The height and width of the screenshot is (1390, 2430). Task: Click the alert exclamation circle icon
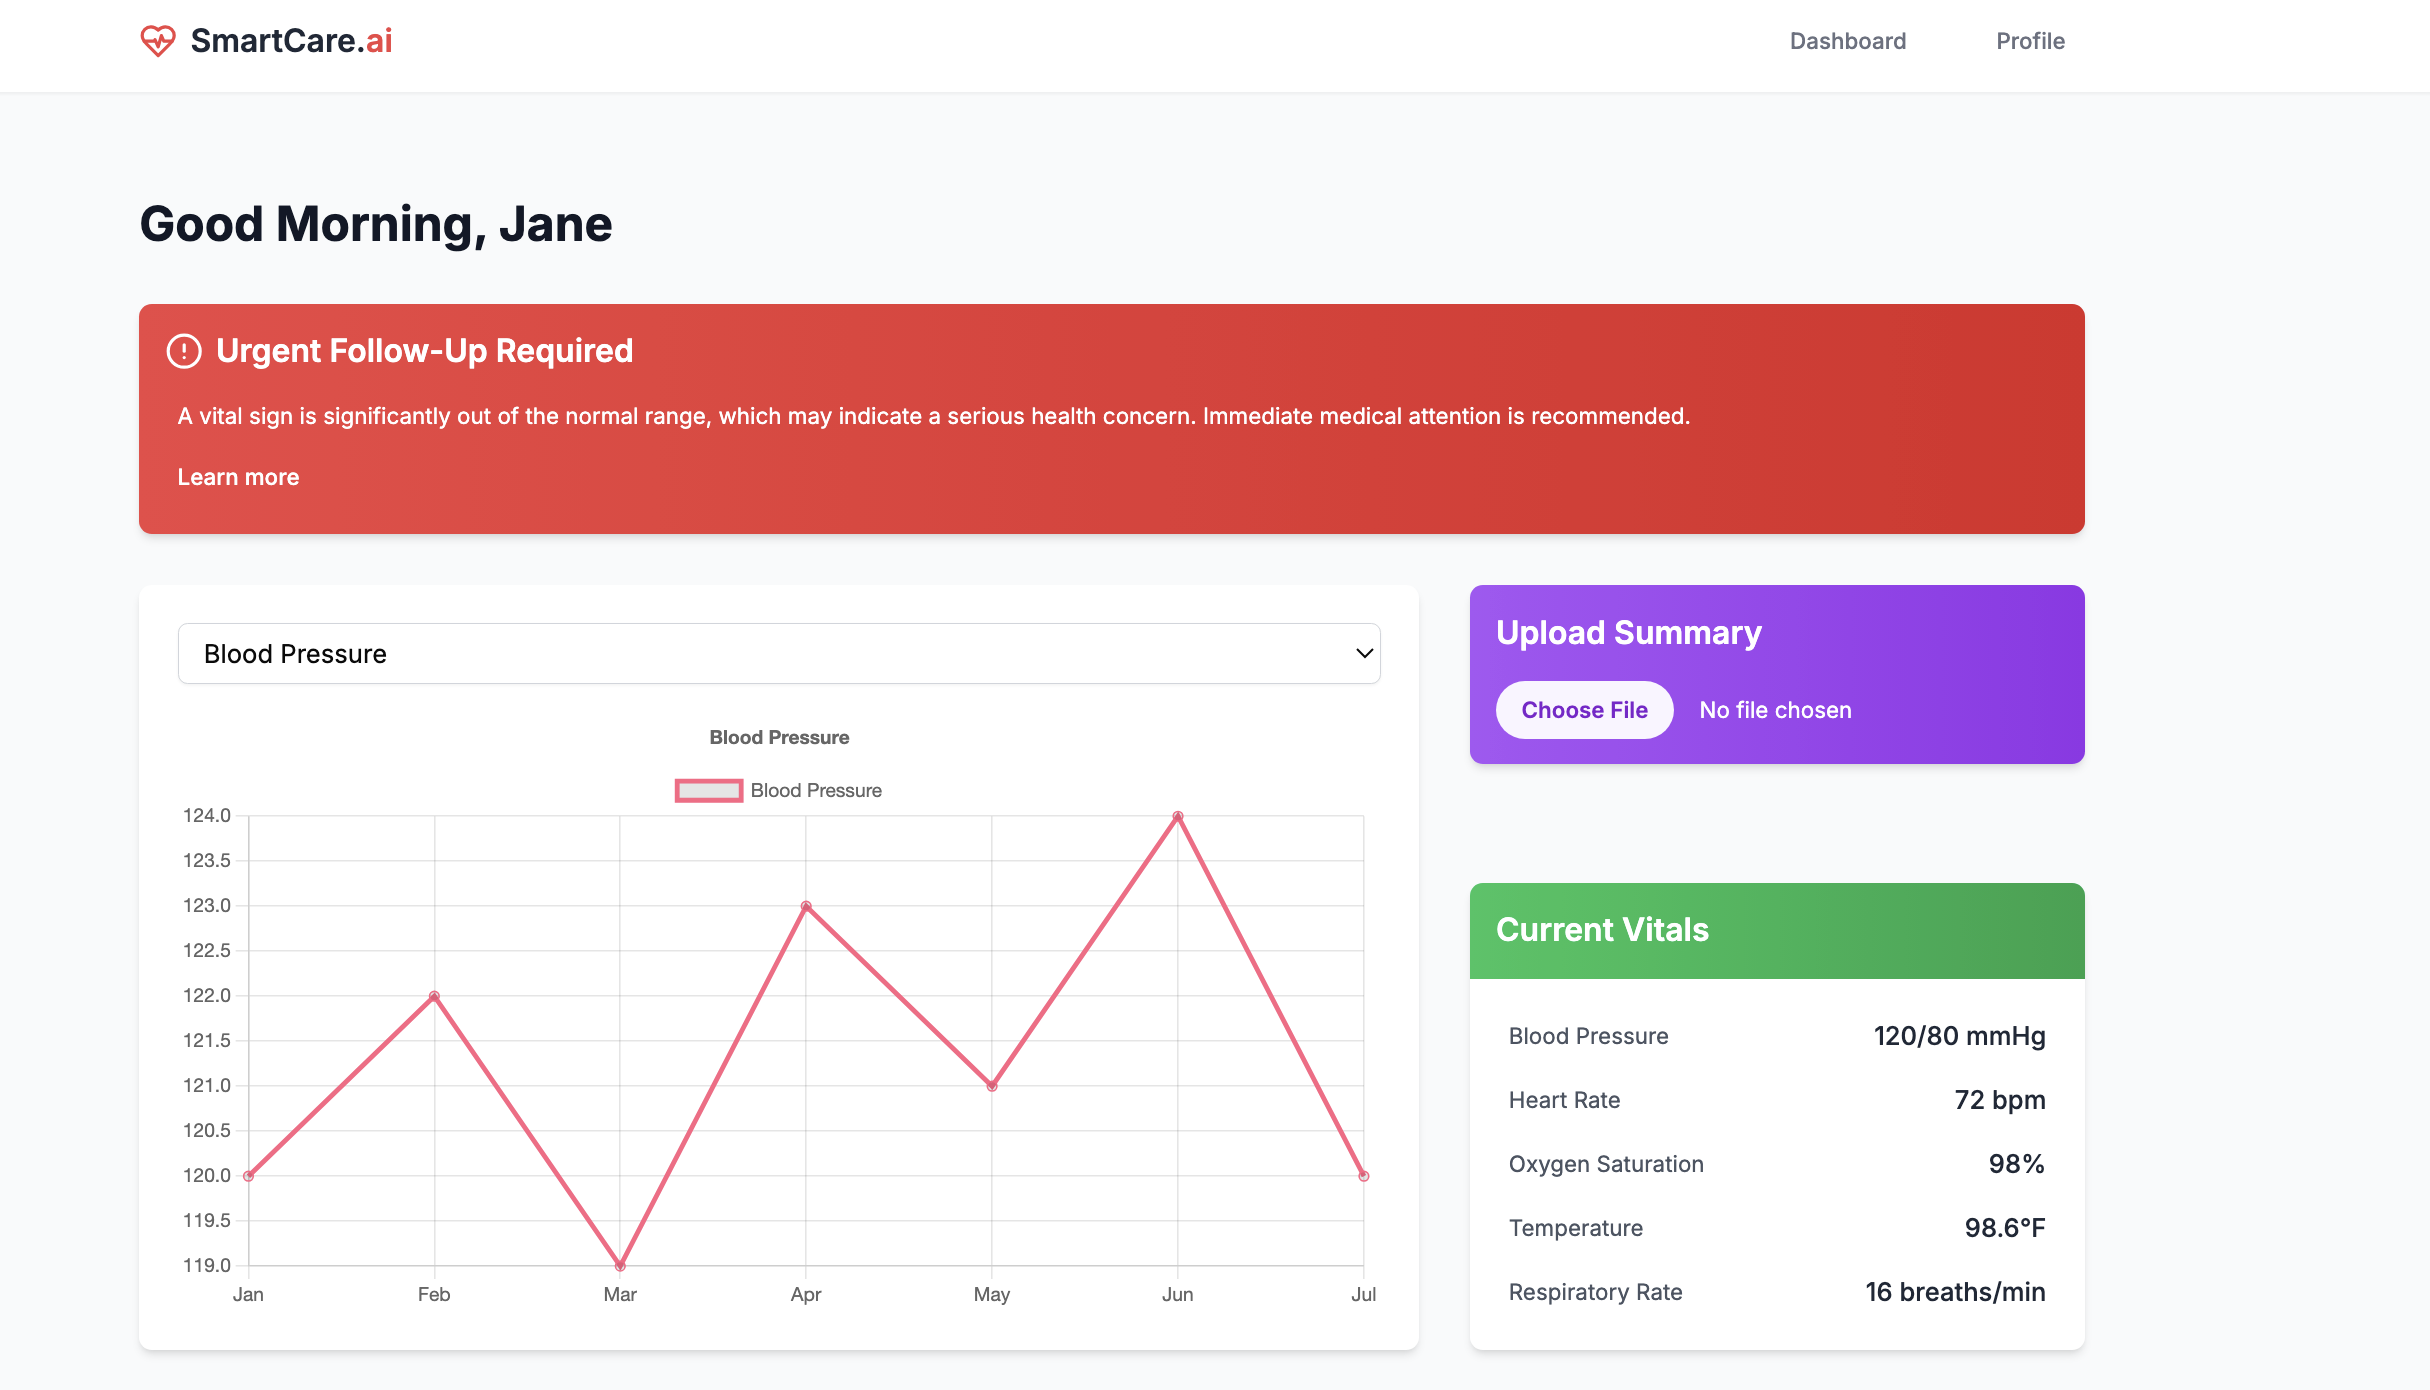coord(184,351)
